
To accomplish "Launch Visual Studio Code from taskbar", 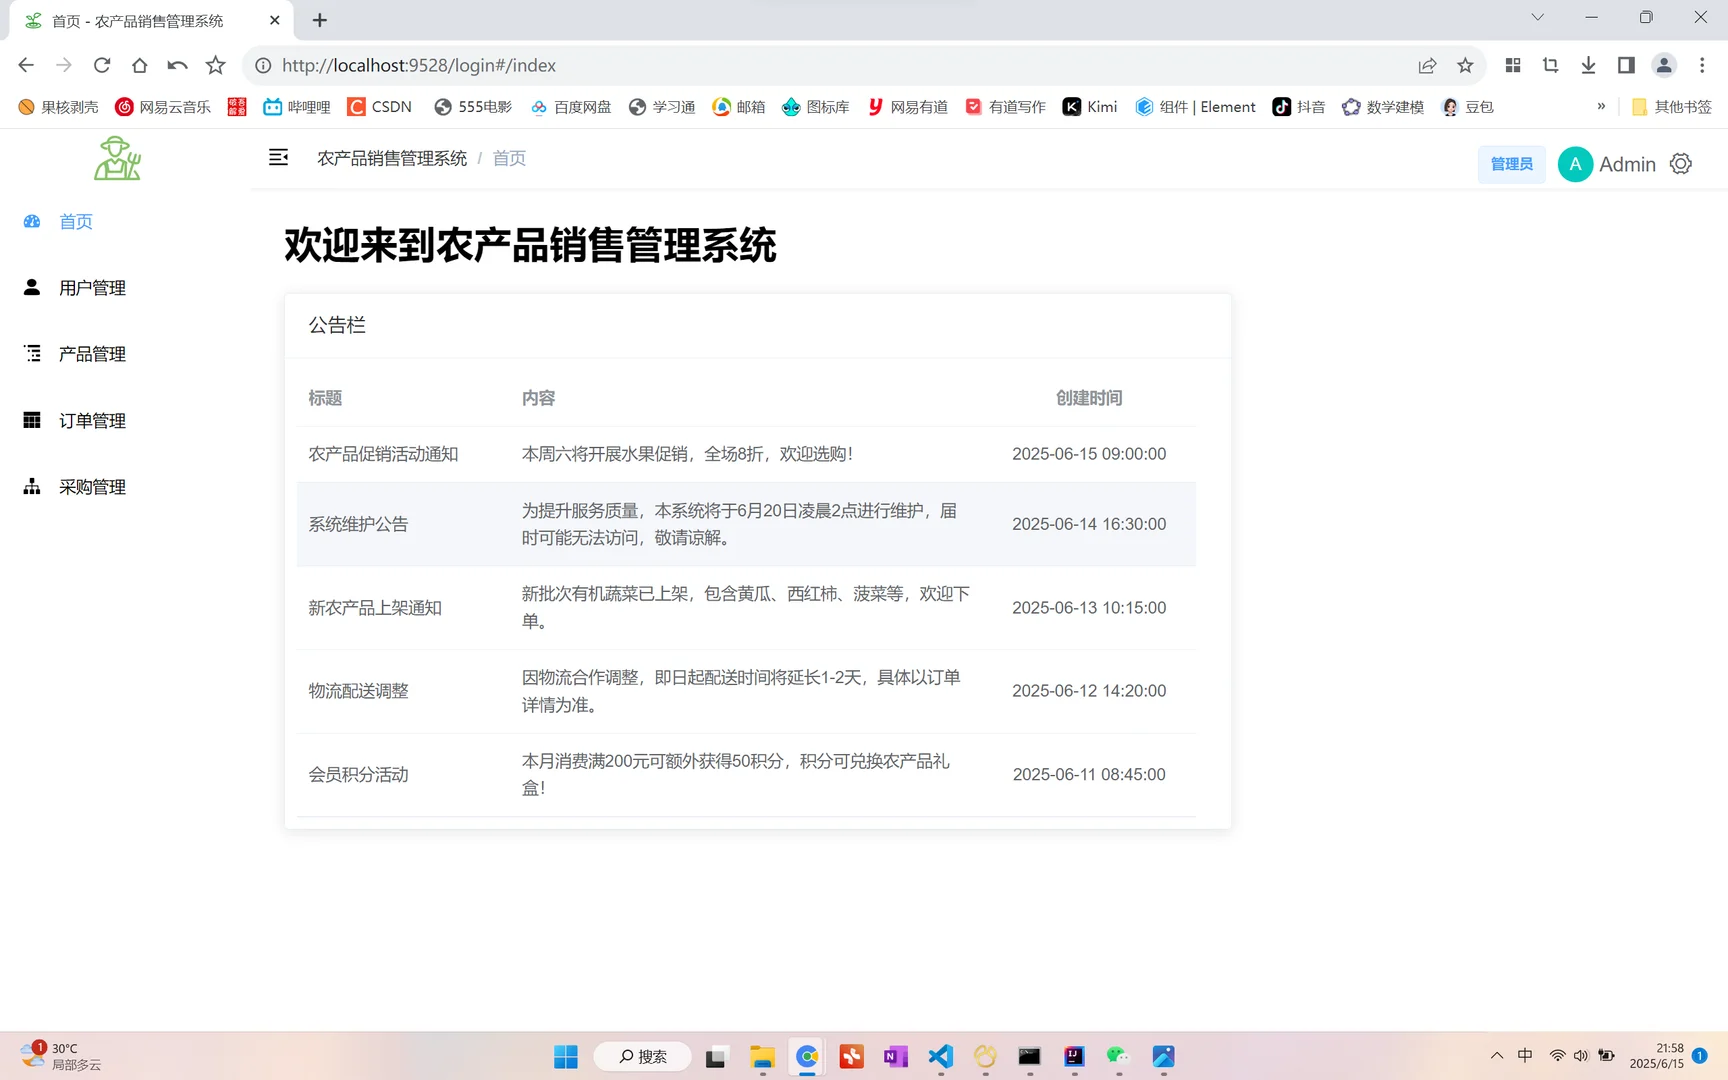I will coord(940,1056).
